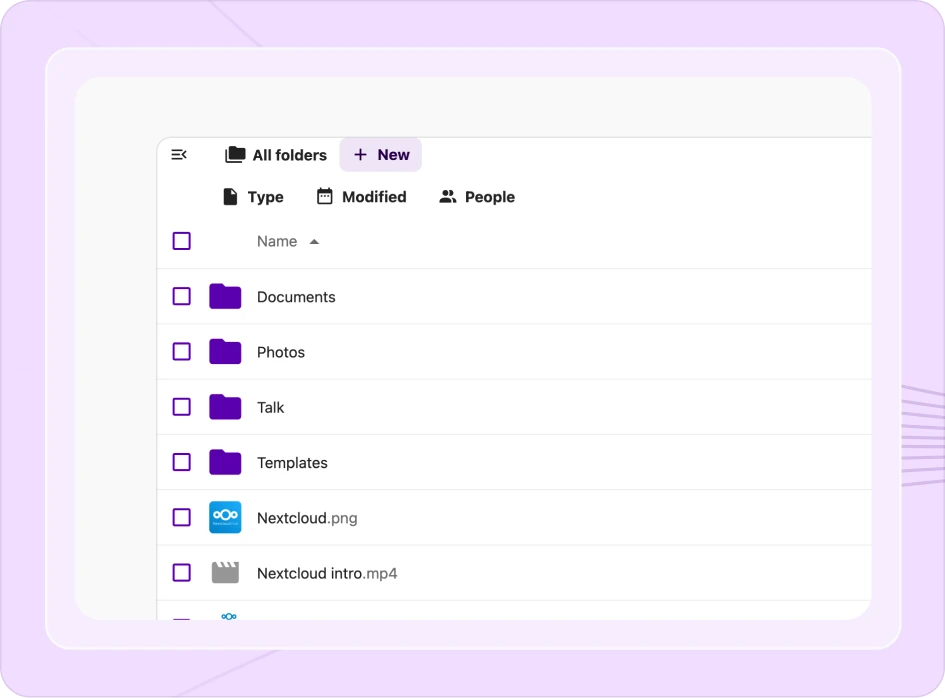
Task: Open the Templates folder name
Action: [292, 463]
